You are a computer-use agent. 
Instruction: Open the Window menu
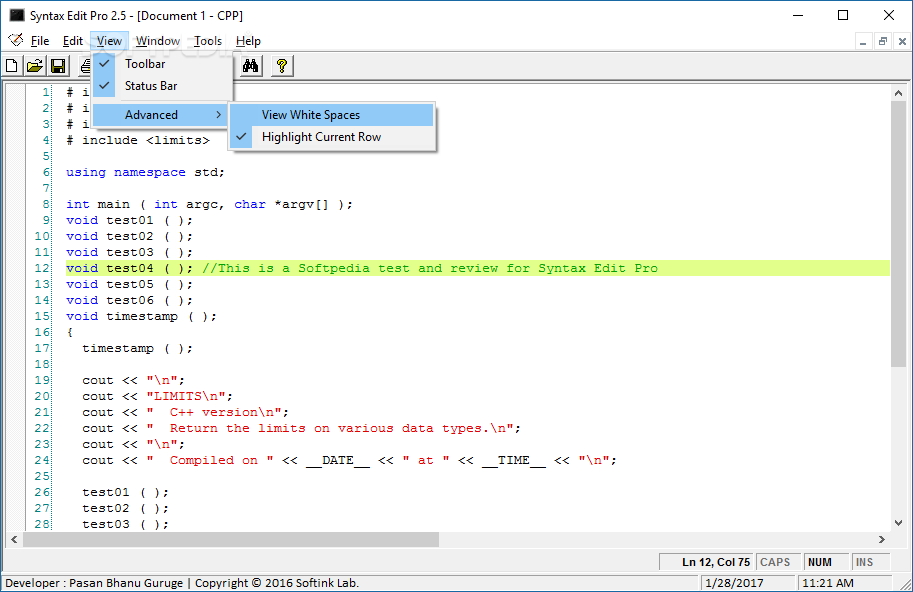pyautogui.click(x=158, y=41)
